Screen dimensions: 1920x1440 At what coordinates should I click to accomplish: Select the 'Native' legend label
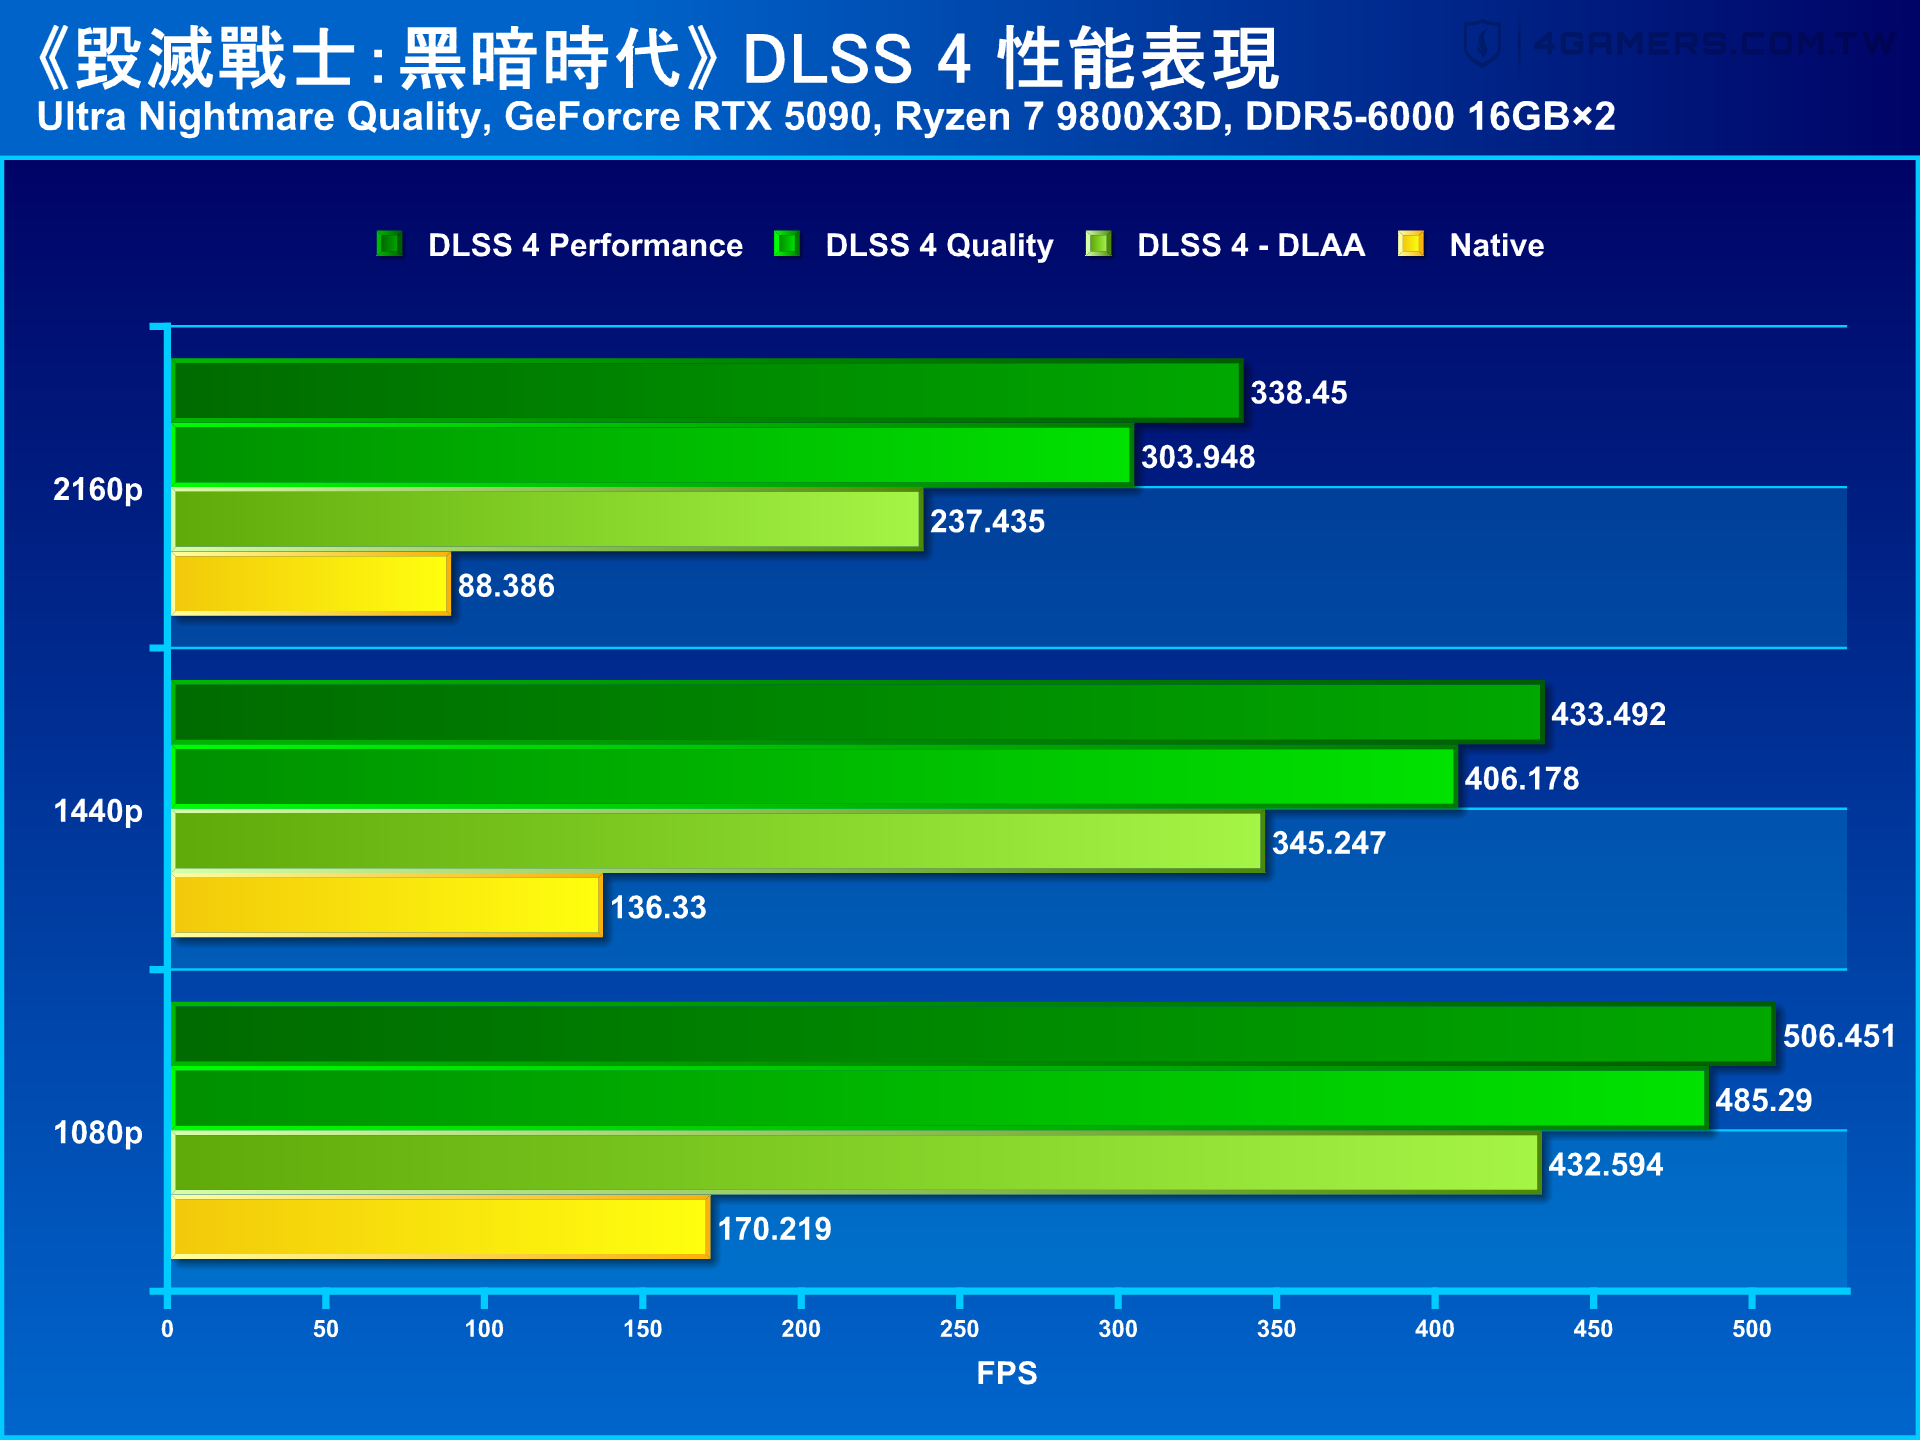1496,245
